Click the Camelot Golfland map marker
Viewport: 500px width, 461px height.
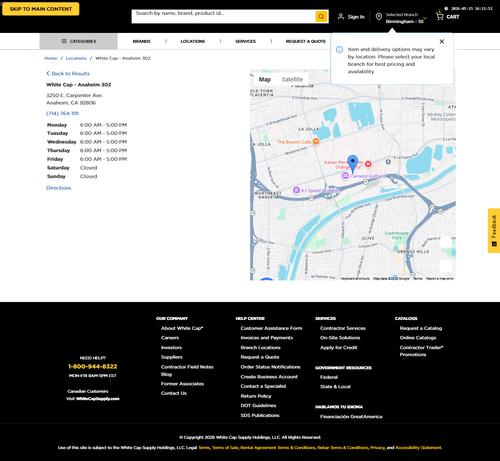click(x=345, y=176)
